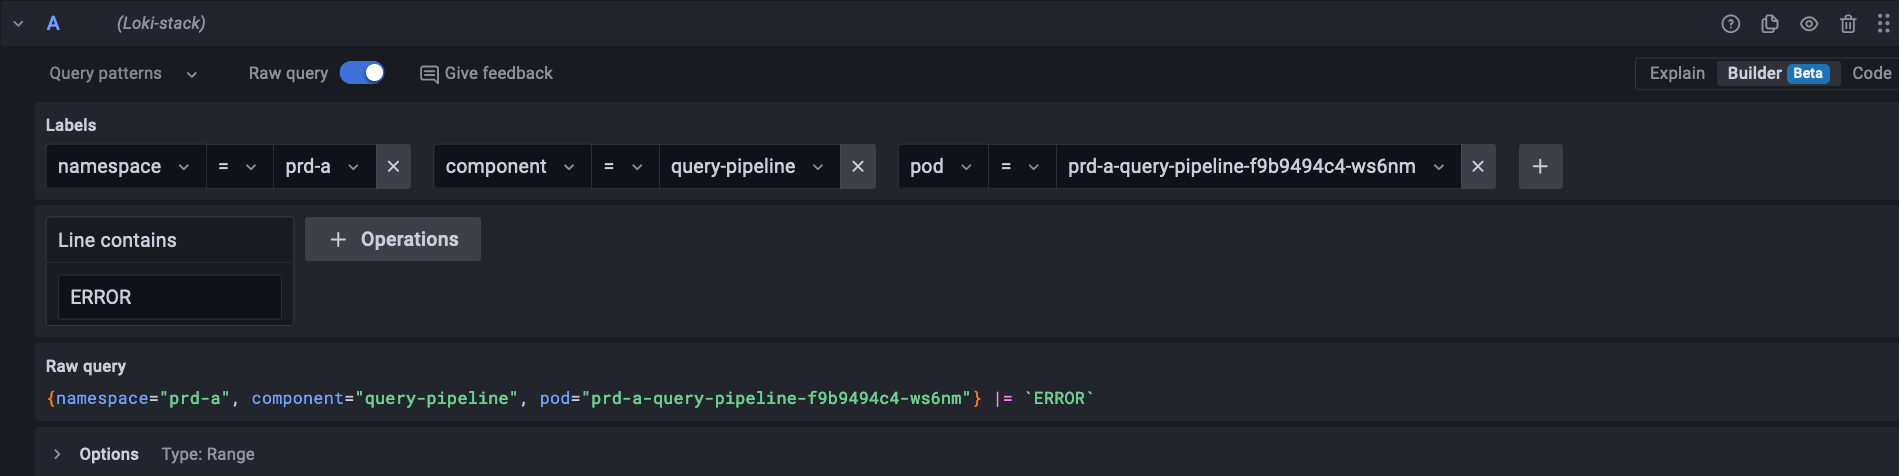
Task: Toggle the Raw query switch off
Action: (362, 73)
